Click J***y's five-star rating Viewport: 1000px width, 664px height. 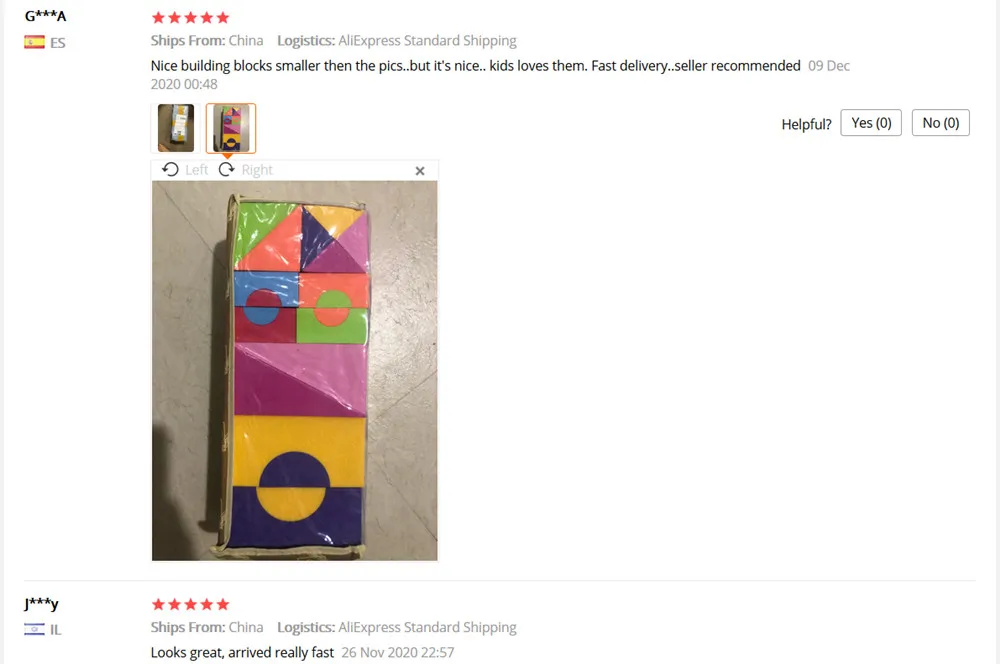[x=191, y=604]
